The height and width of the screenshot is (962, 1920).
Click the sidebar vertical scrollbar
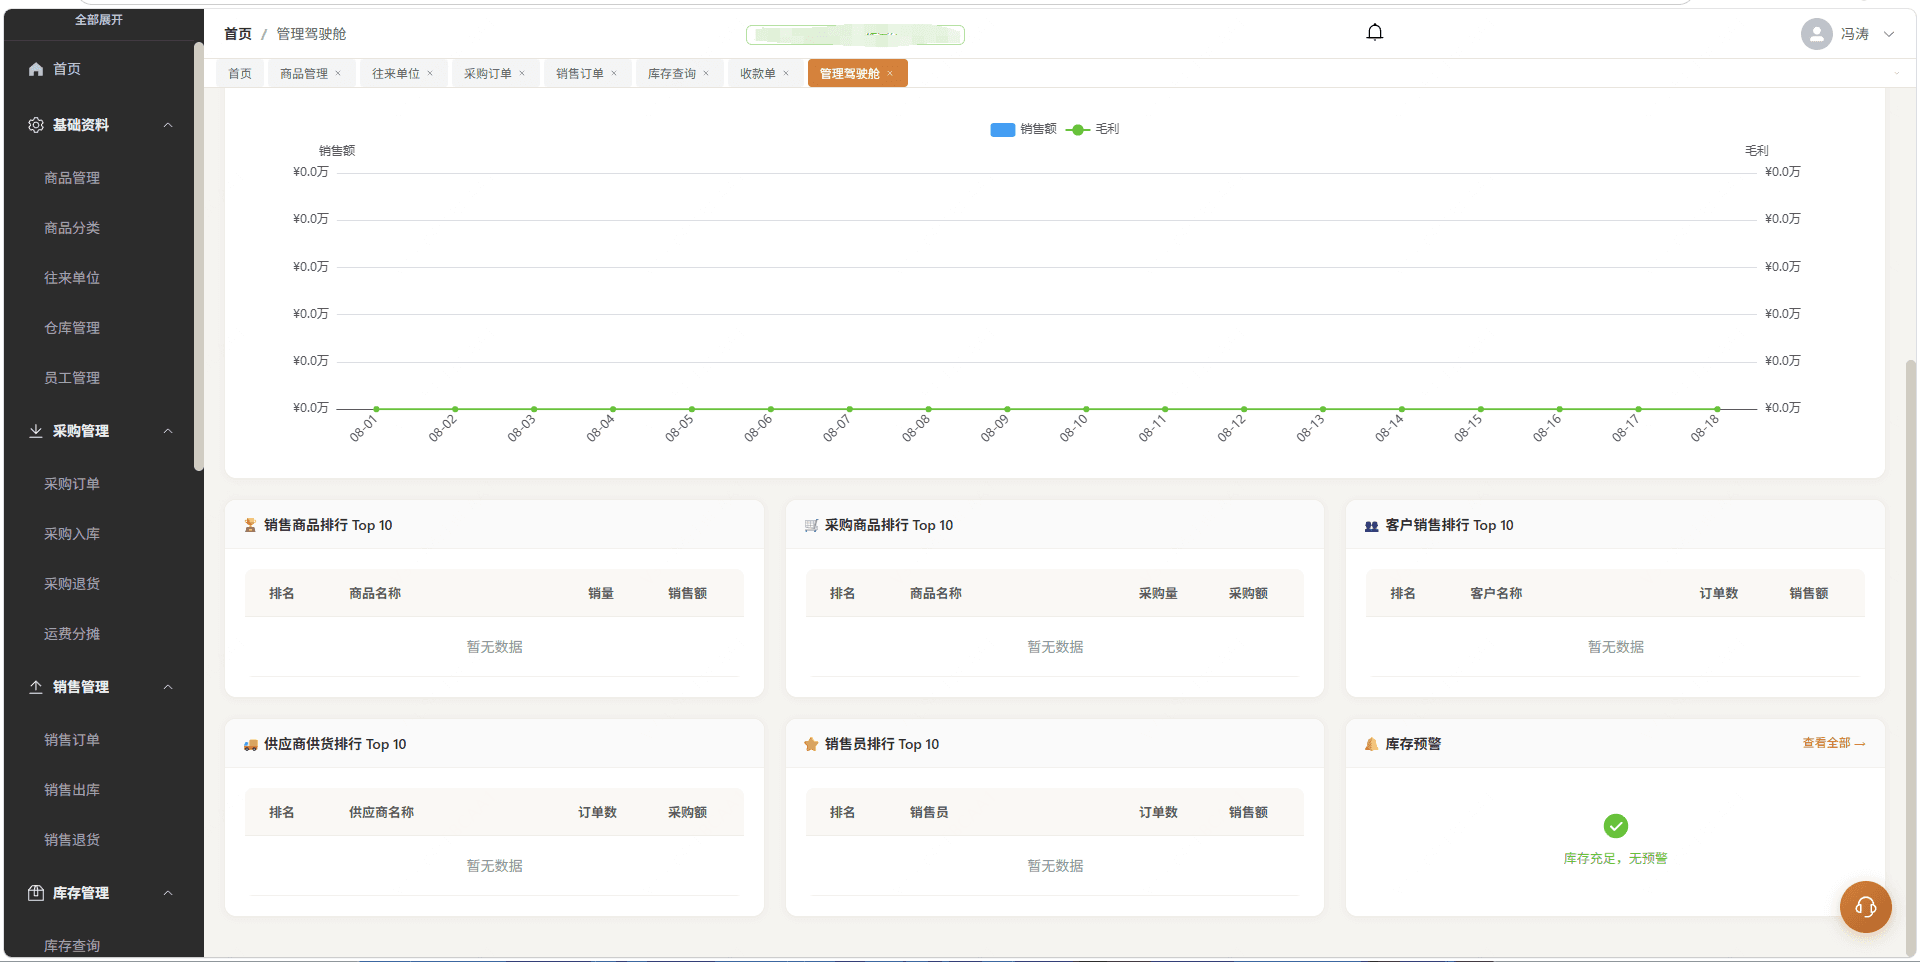tap(199, 255)
